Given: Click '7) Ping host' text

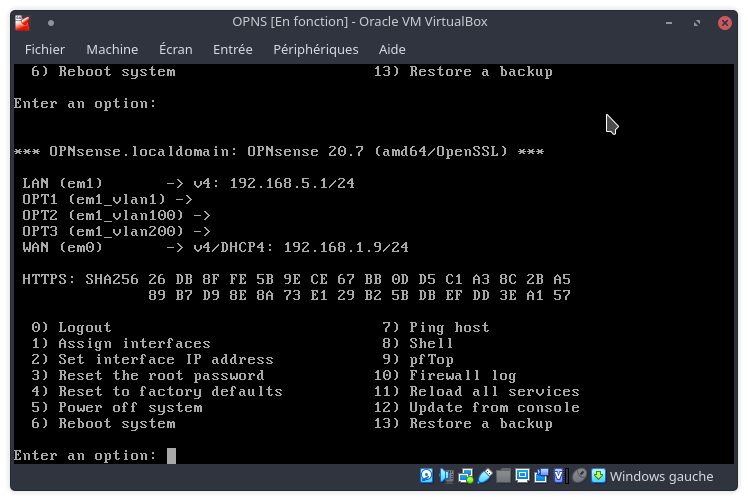Looking at the screenshot, I should coord(436,327).
